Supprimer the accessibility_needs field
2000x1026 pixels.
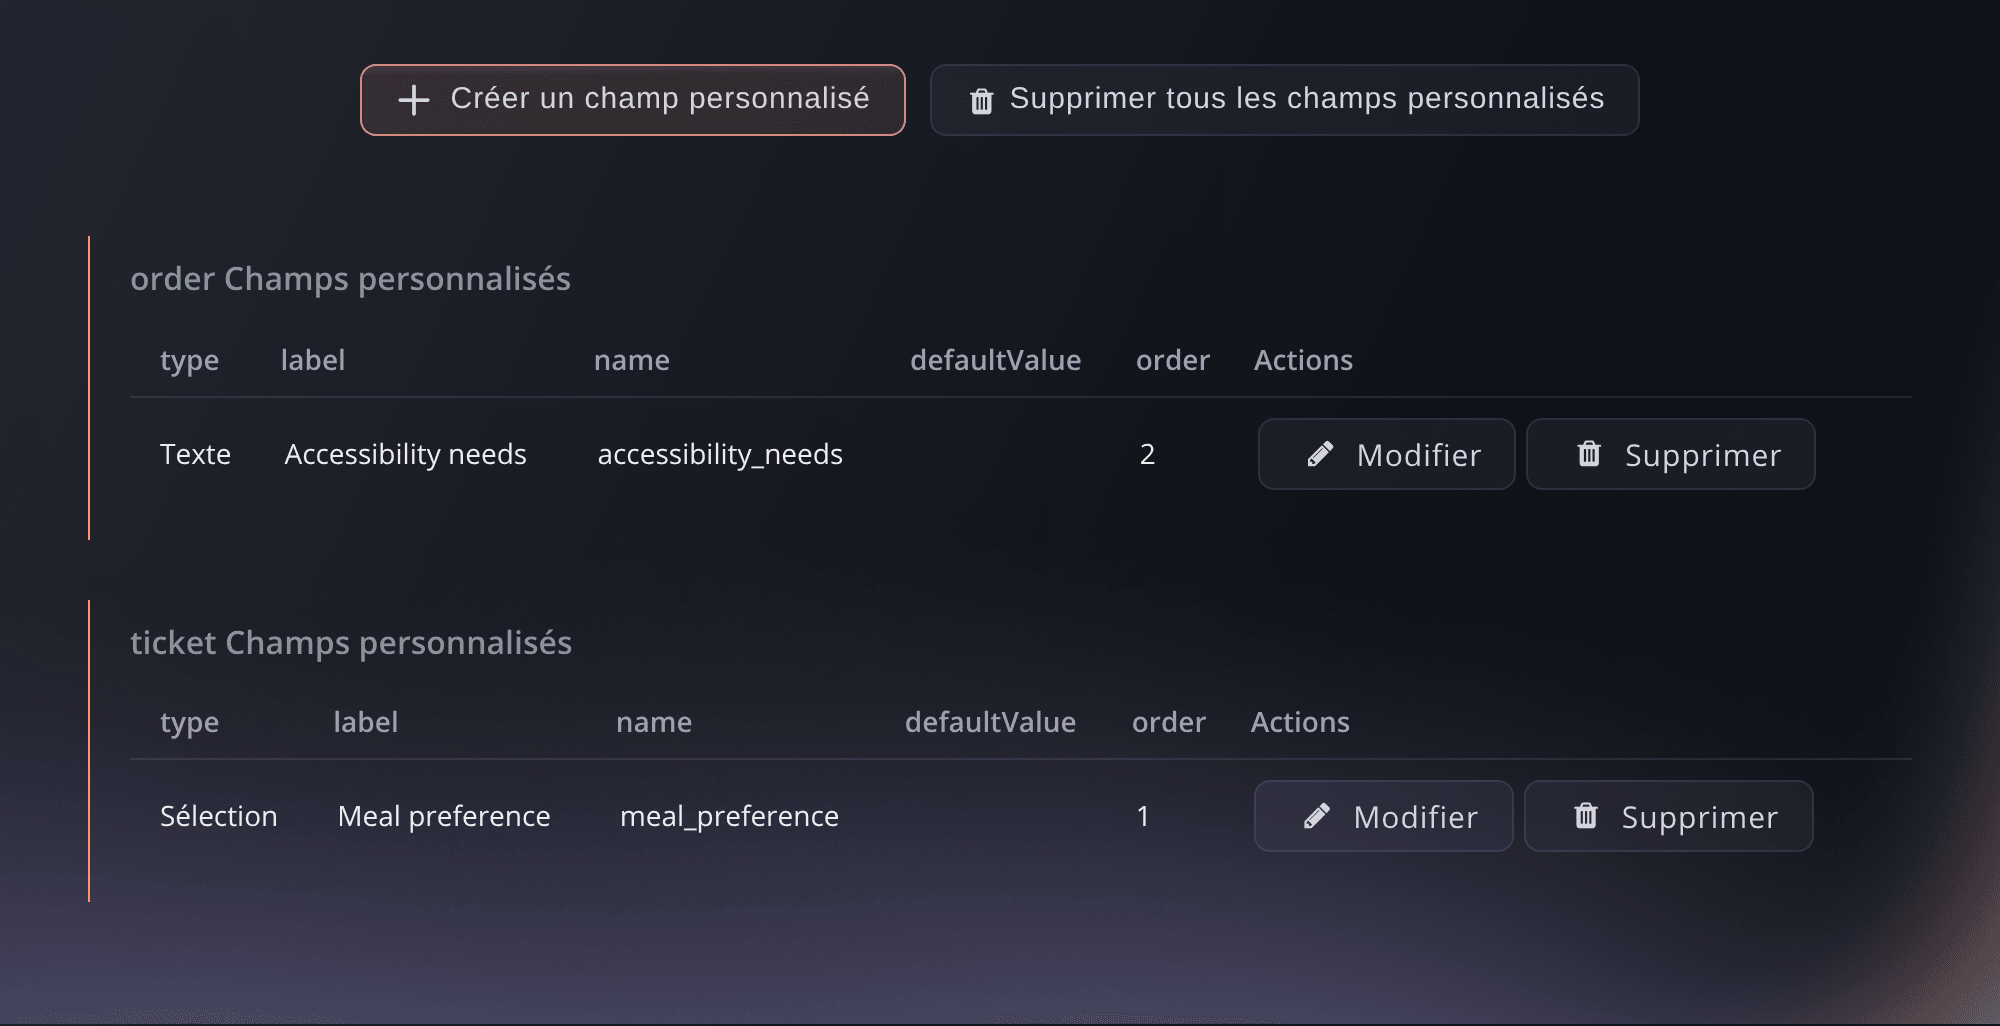pyautogui.click(x=1670, y=454)
